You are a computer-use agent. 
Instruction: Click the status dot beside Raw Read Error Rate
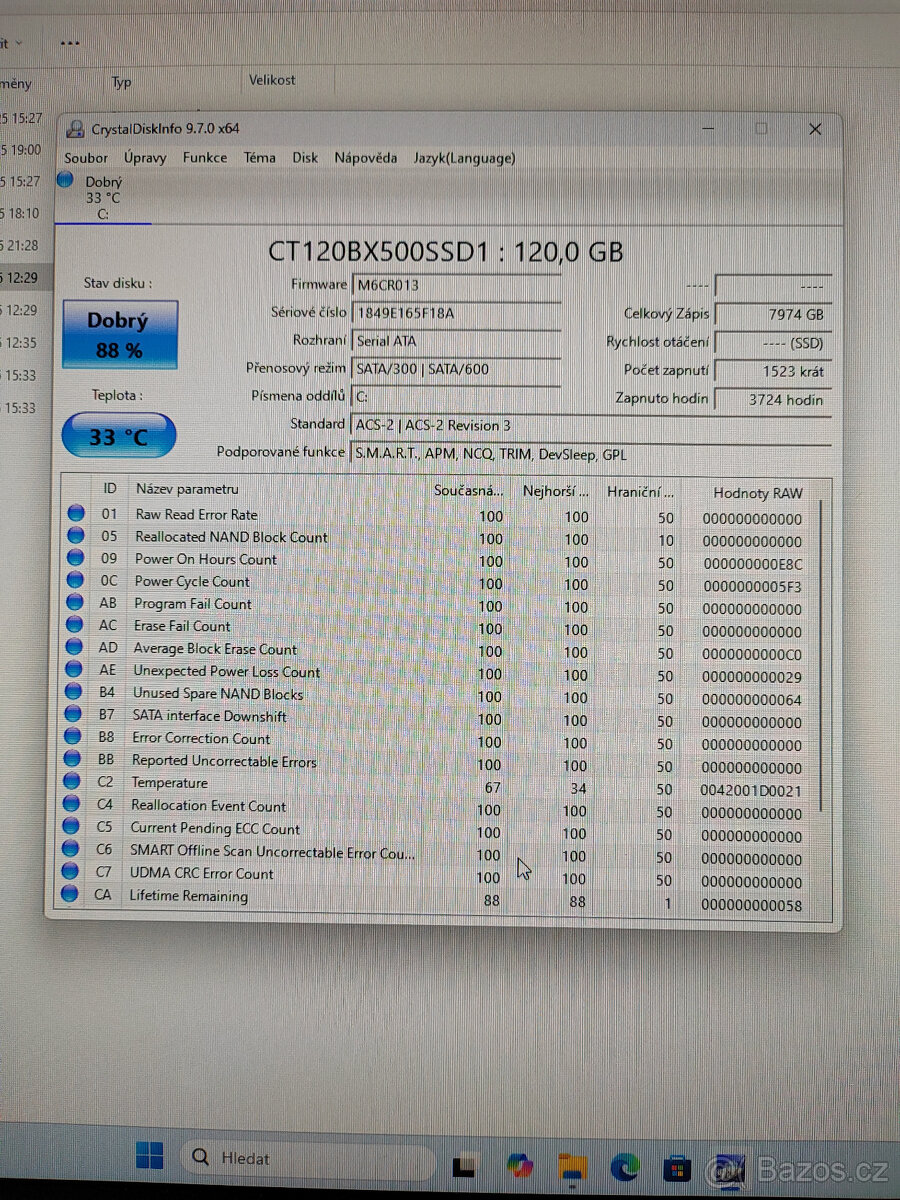(75, 515)
